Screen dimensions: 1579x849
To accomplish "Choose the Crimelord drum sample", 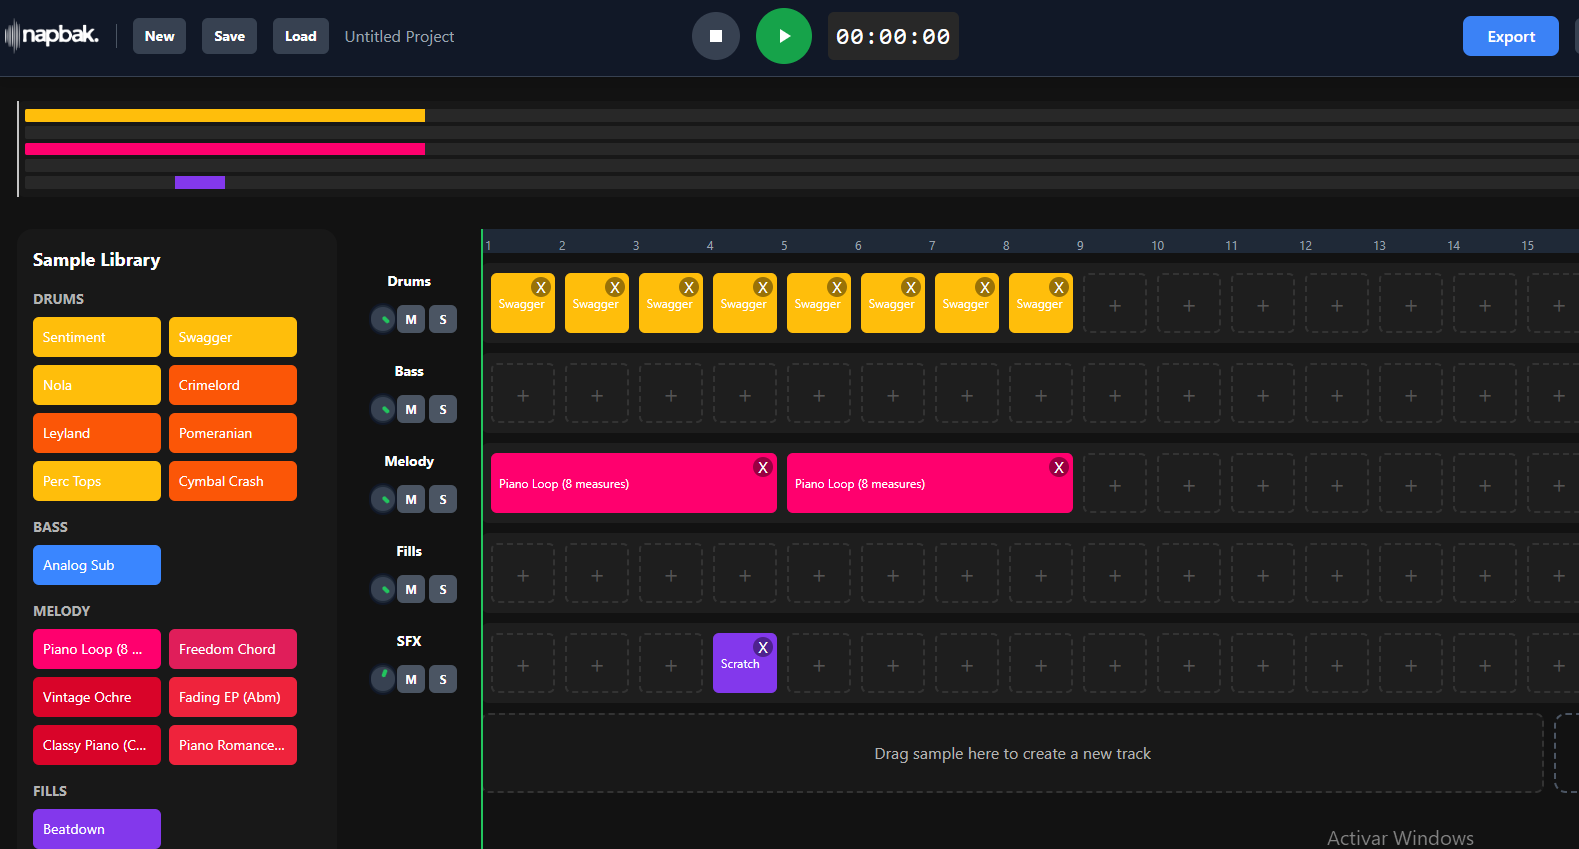I will tap(233, 385).
